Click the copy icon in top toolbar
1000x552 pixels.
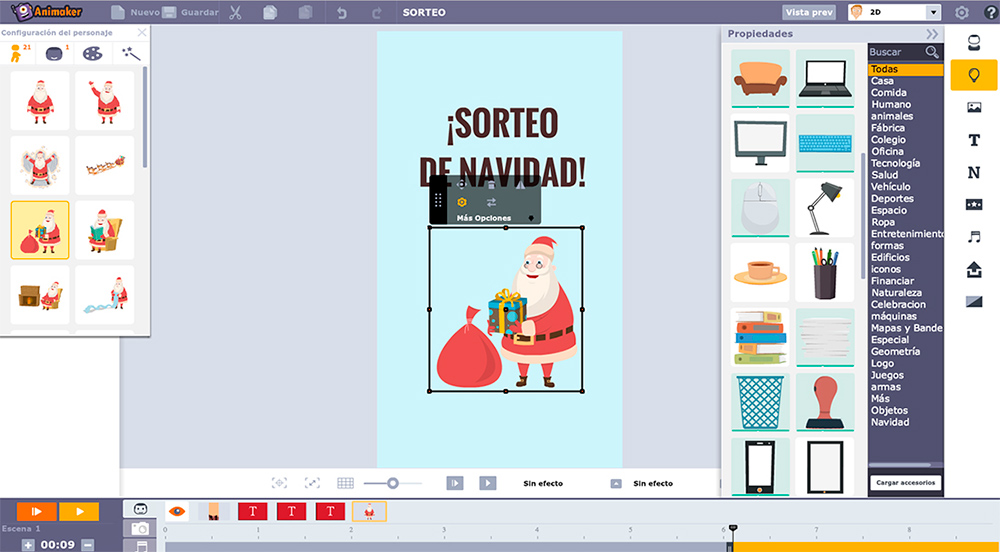click(270, 12)
